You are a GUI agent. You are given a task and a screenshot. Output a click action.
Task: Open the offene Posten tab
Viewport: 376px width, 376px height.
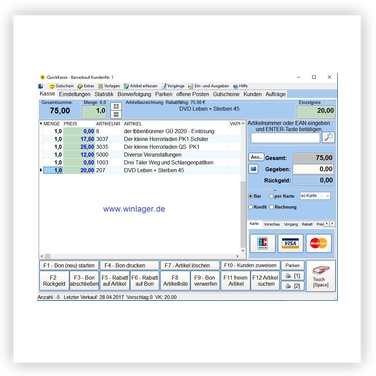tap(193, 94)
